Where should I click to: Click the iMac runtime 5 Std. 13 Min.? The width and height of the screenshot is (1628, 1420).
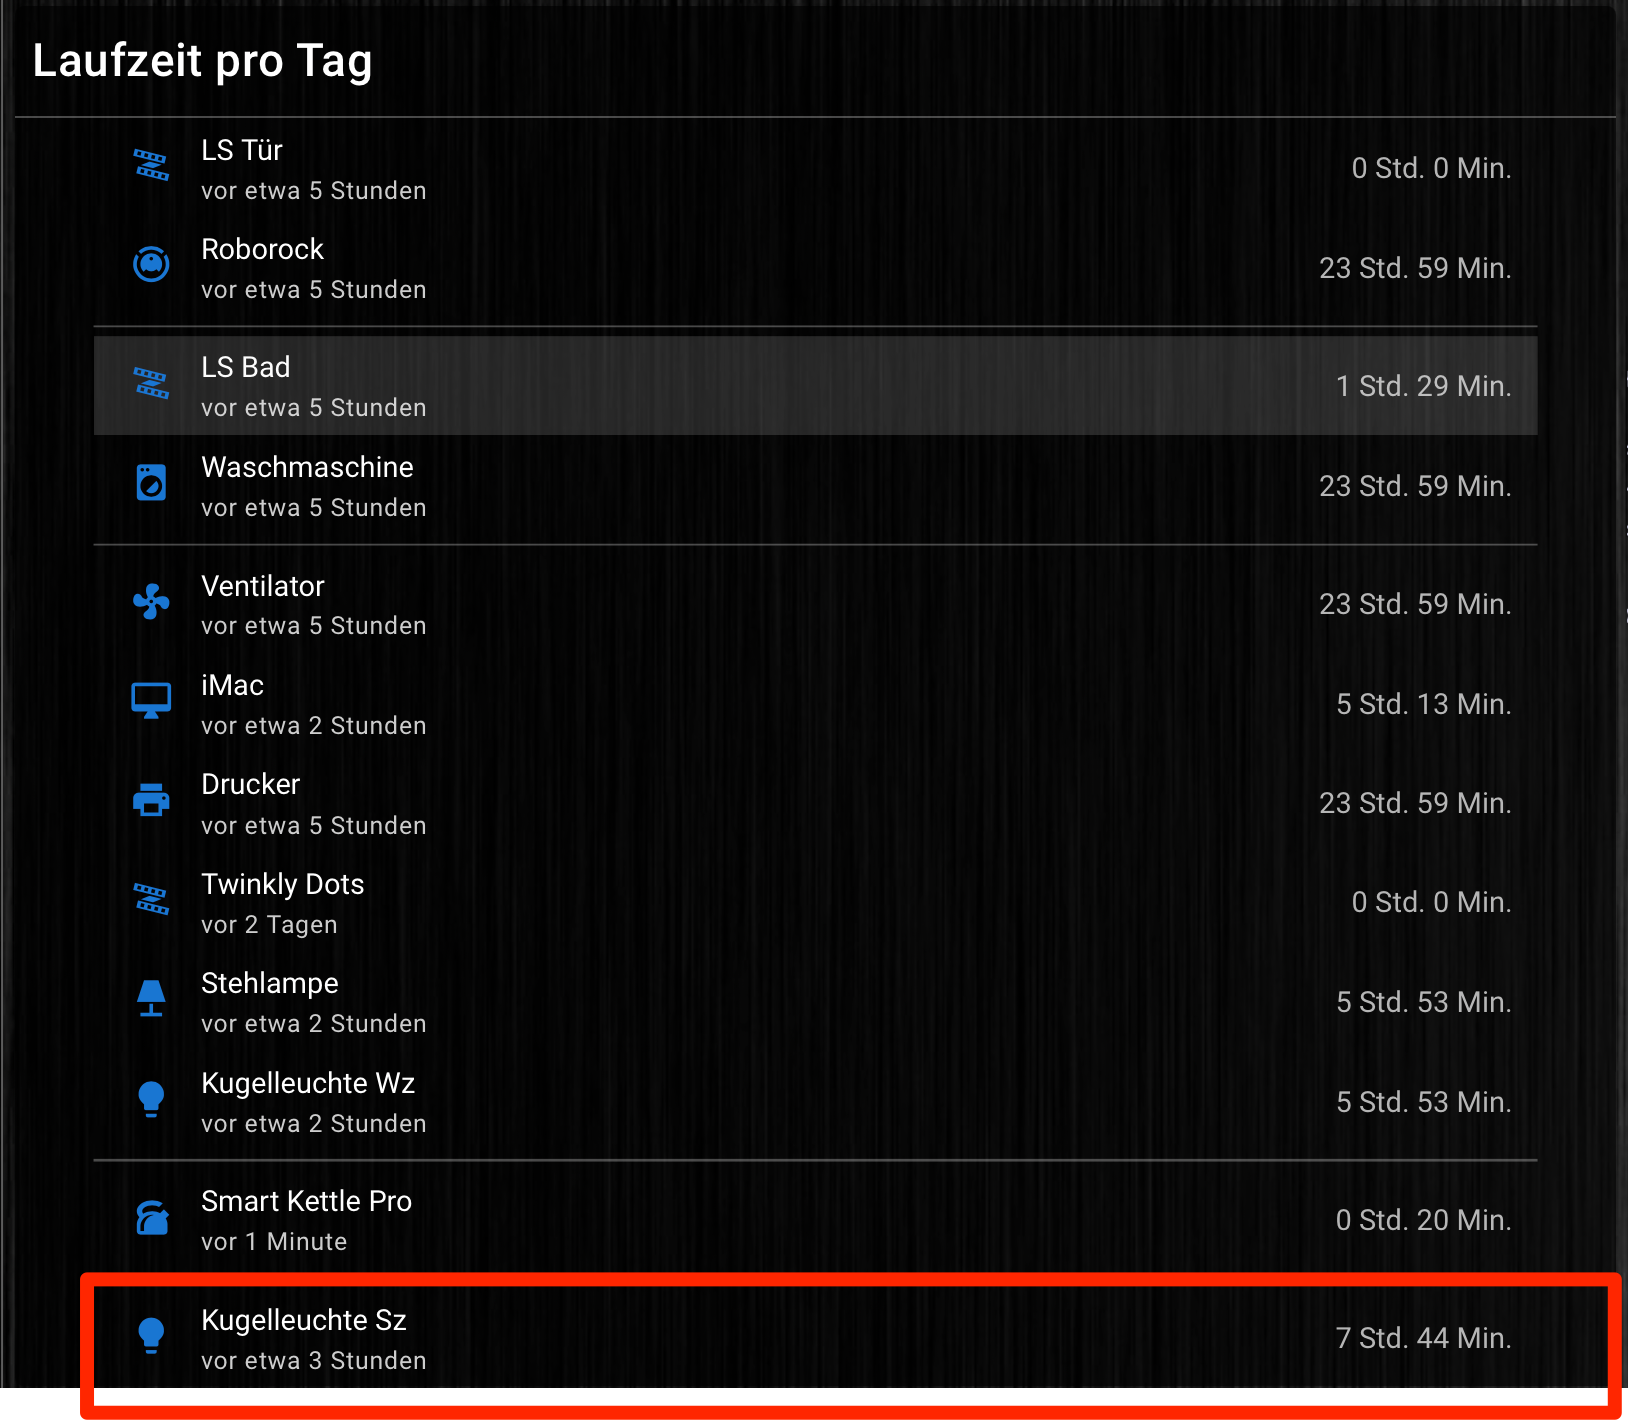point(1422,704)
